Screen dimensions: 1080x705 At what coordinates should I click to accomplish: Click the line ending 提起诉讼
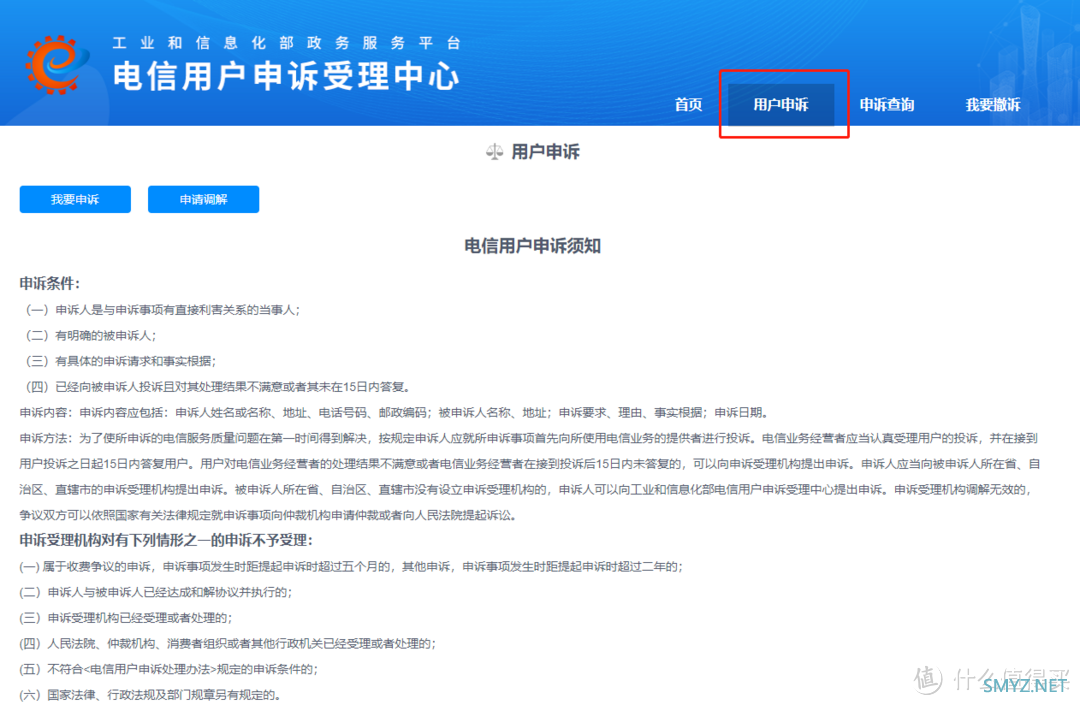click(269, 515)
